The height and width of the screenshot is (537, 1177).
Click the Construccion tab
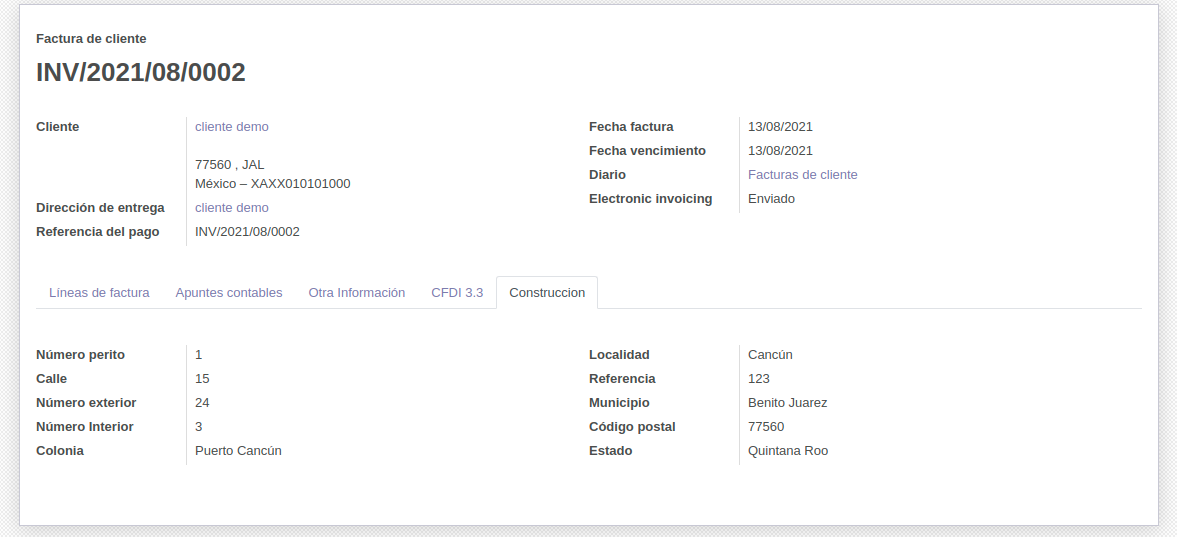547,293
